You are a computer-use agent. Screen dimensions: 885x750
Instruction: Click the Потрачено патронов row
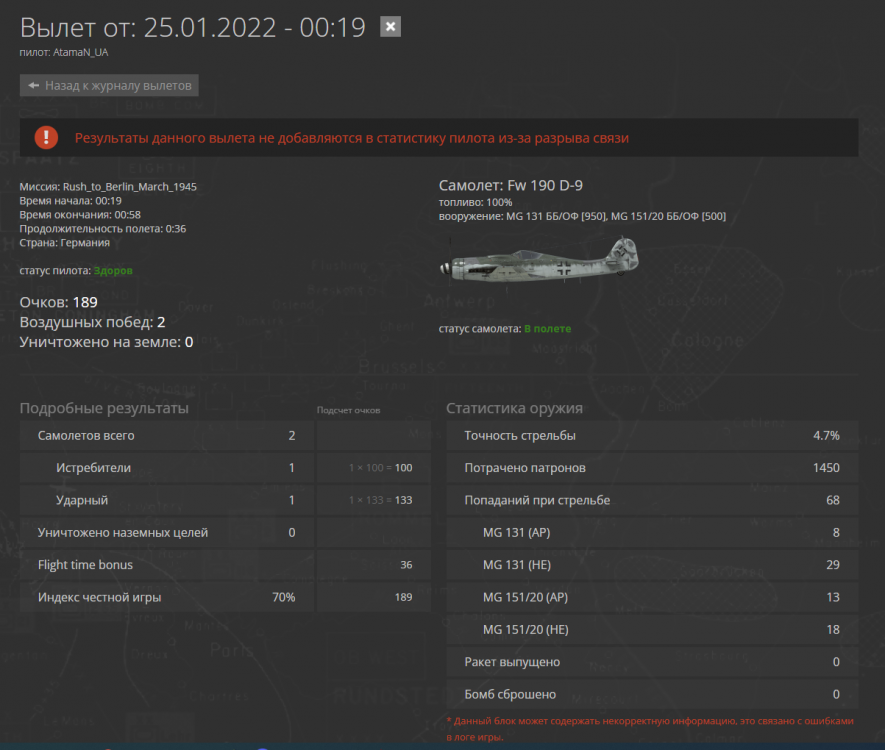click(x=652, y=468)
